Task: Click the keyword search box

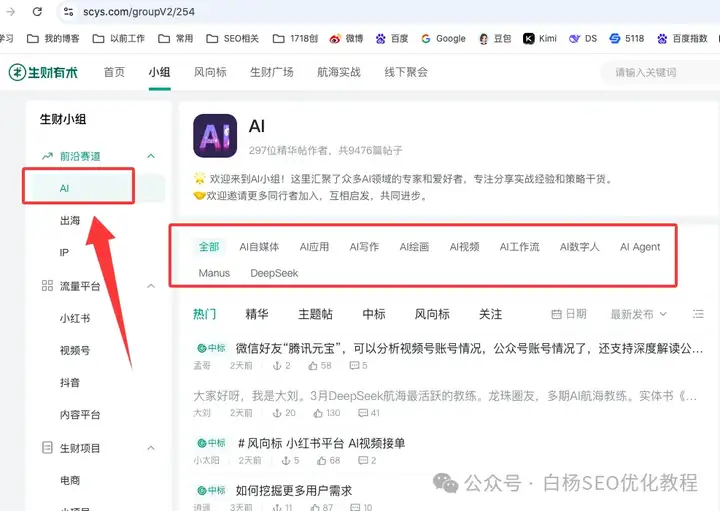Action: 660,72
